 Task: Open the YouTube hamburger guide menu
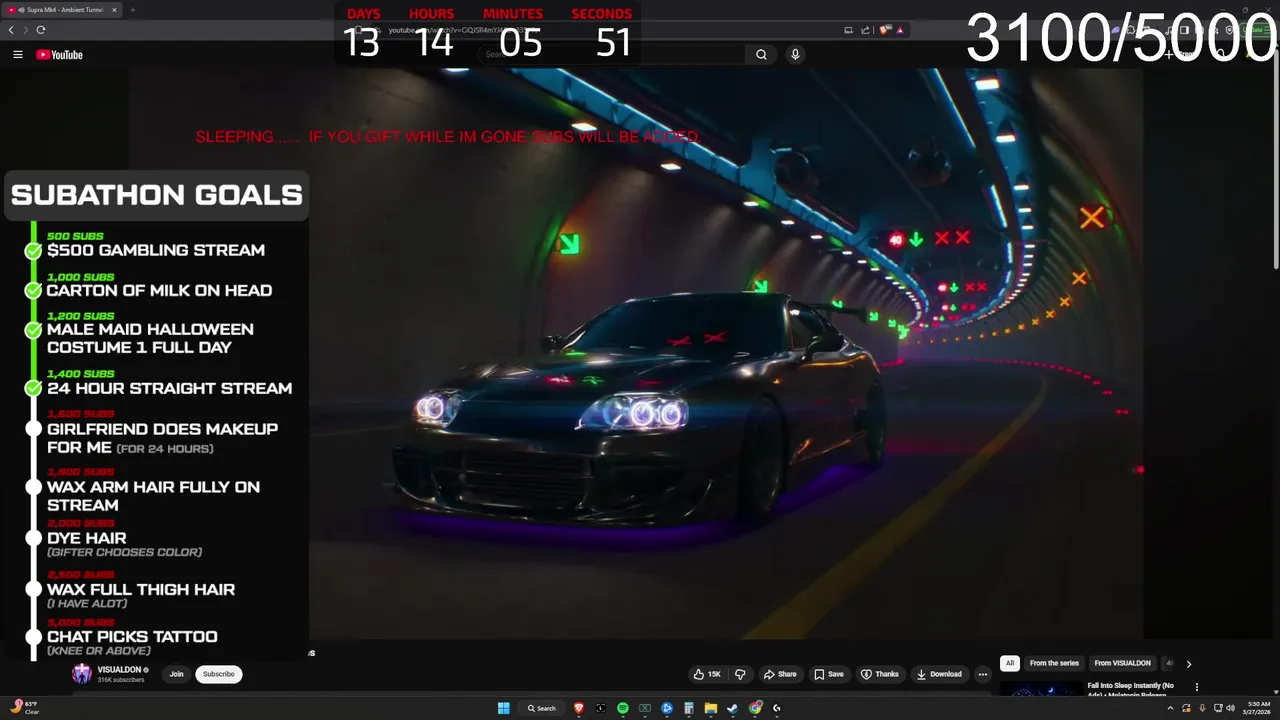[x=17, y=55]
